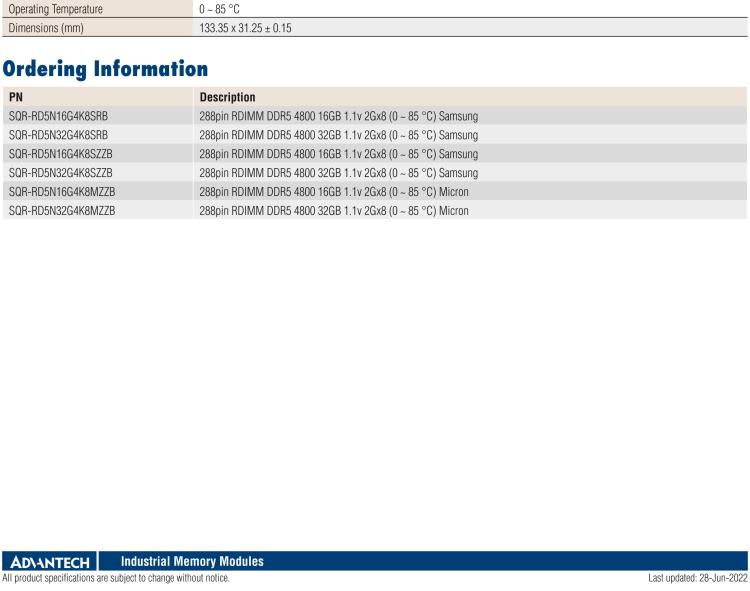The width and height of the screenshot is (750, 591).
Task: Click the description in the SQR-RD5N16G4K8SRB row
Action: point(338,116)
